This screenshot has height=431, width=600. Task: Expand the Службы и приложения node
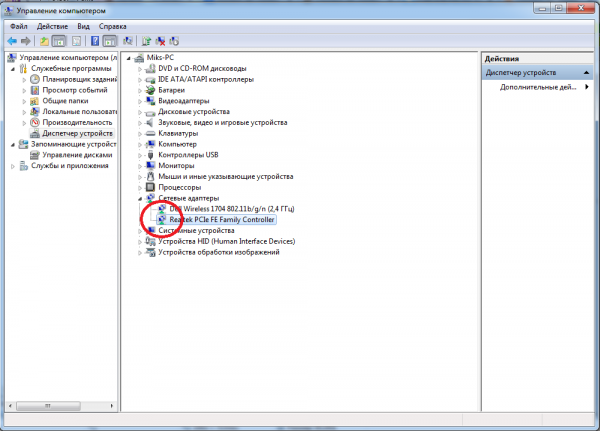coord(13,166)
